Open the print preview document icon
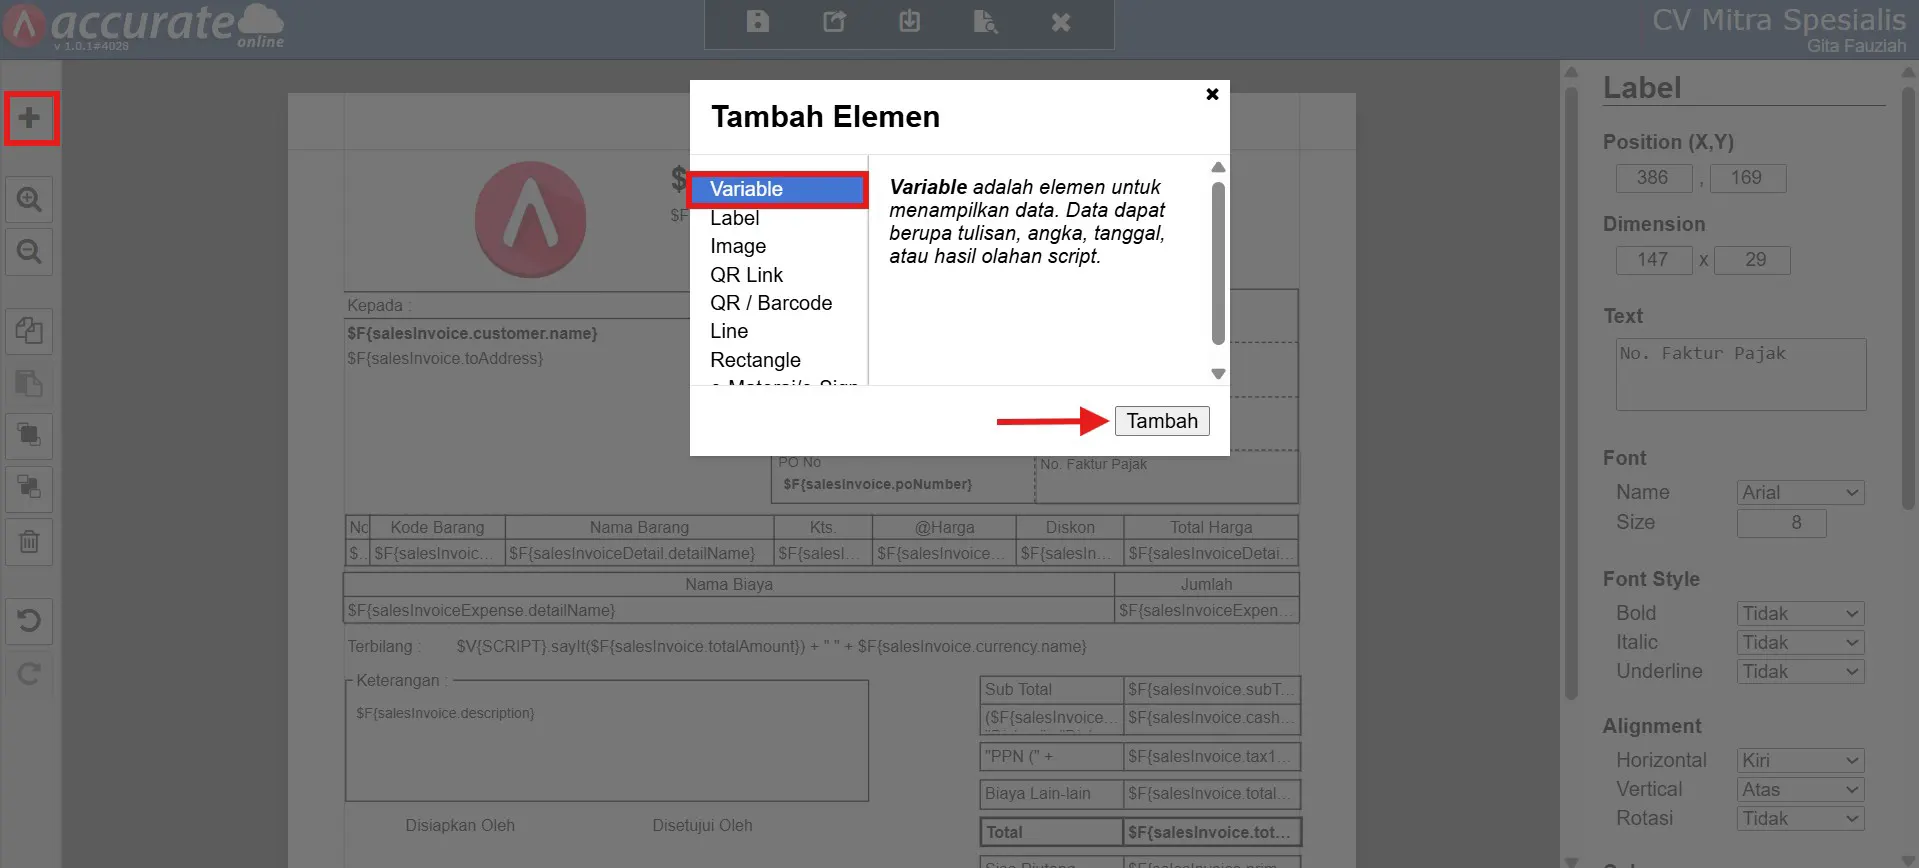This screenshot has width=1919, height=868. [x=985, y=21]
